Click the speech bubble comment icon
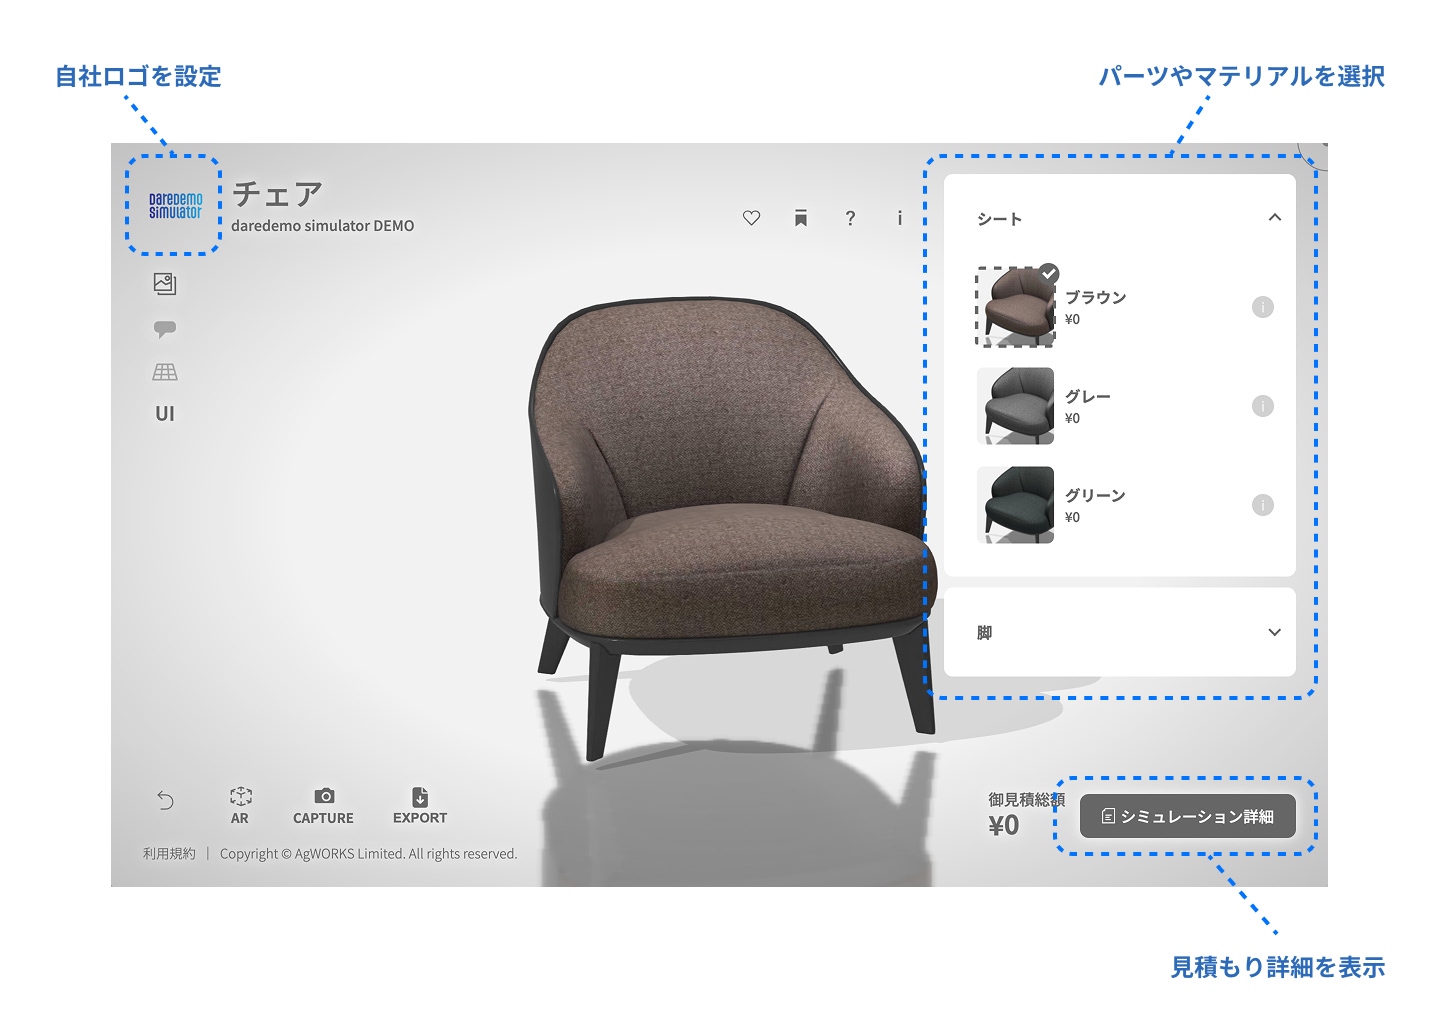The height and width of the screenshot is (1031, 1440). [x=165, y=329]
